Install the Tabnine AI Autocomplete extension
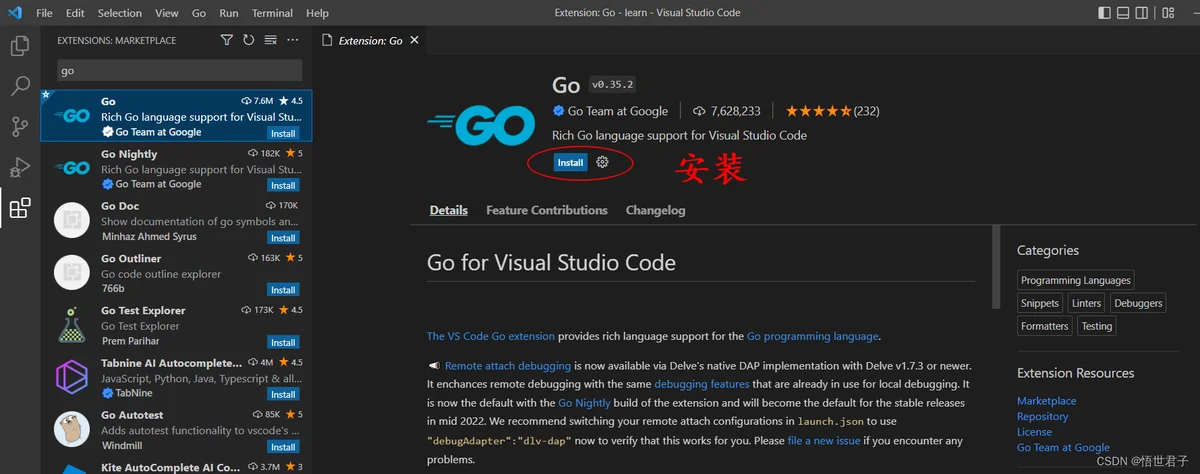 [283, 394]
